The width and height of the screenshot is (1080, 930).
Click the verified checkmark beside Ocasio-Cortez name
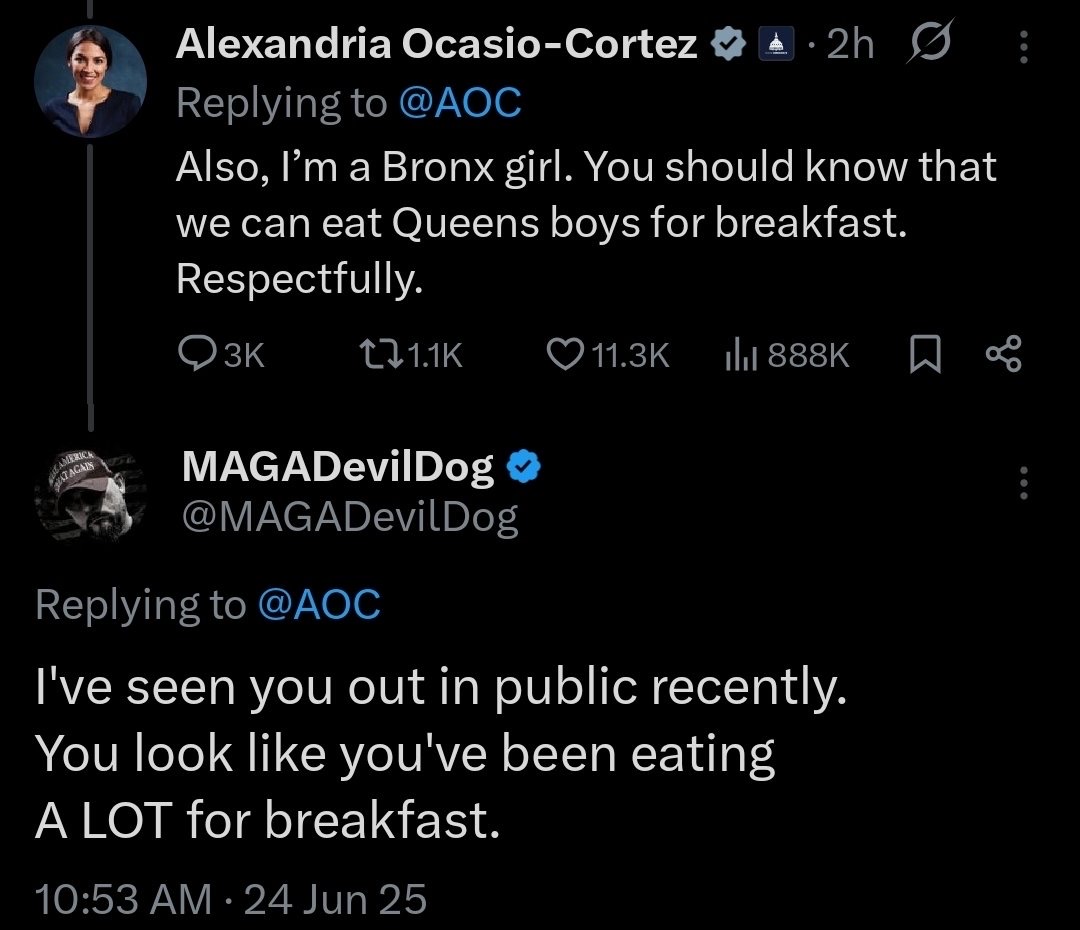tap(727, 43)
